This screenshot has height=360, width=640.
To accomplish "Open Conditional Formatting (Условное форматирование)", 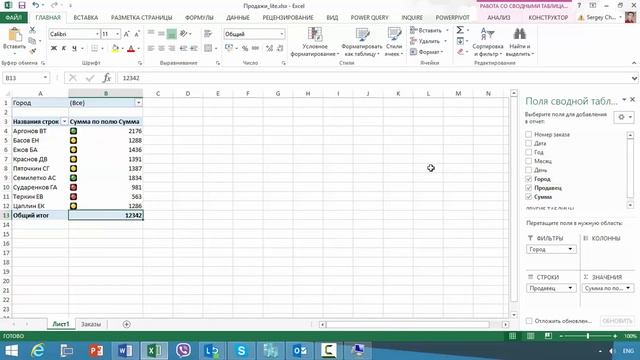I will tap(315, 42).
